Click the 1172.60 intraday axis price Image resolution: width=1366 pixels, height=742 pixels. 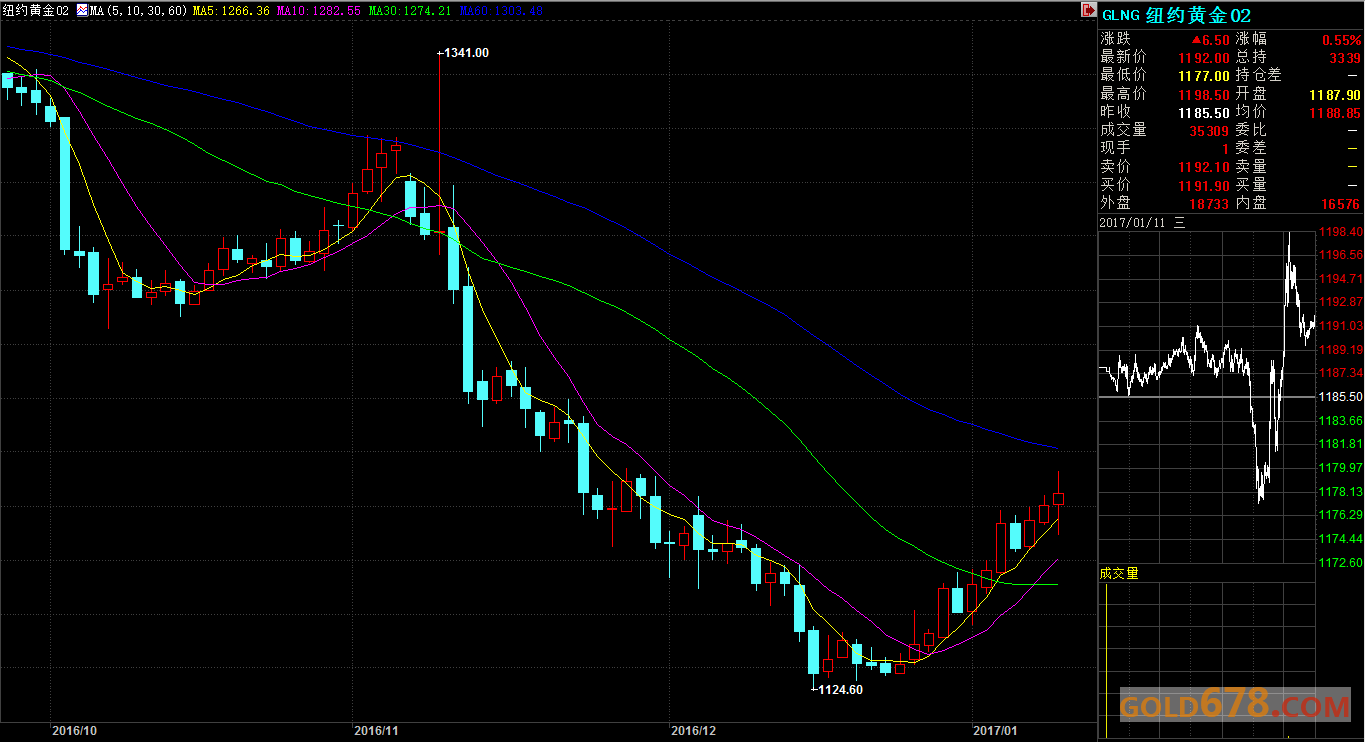[x=1341, y=563]
